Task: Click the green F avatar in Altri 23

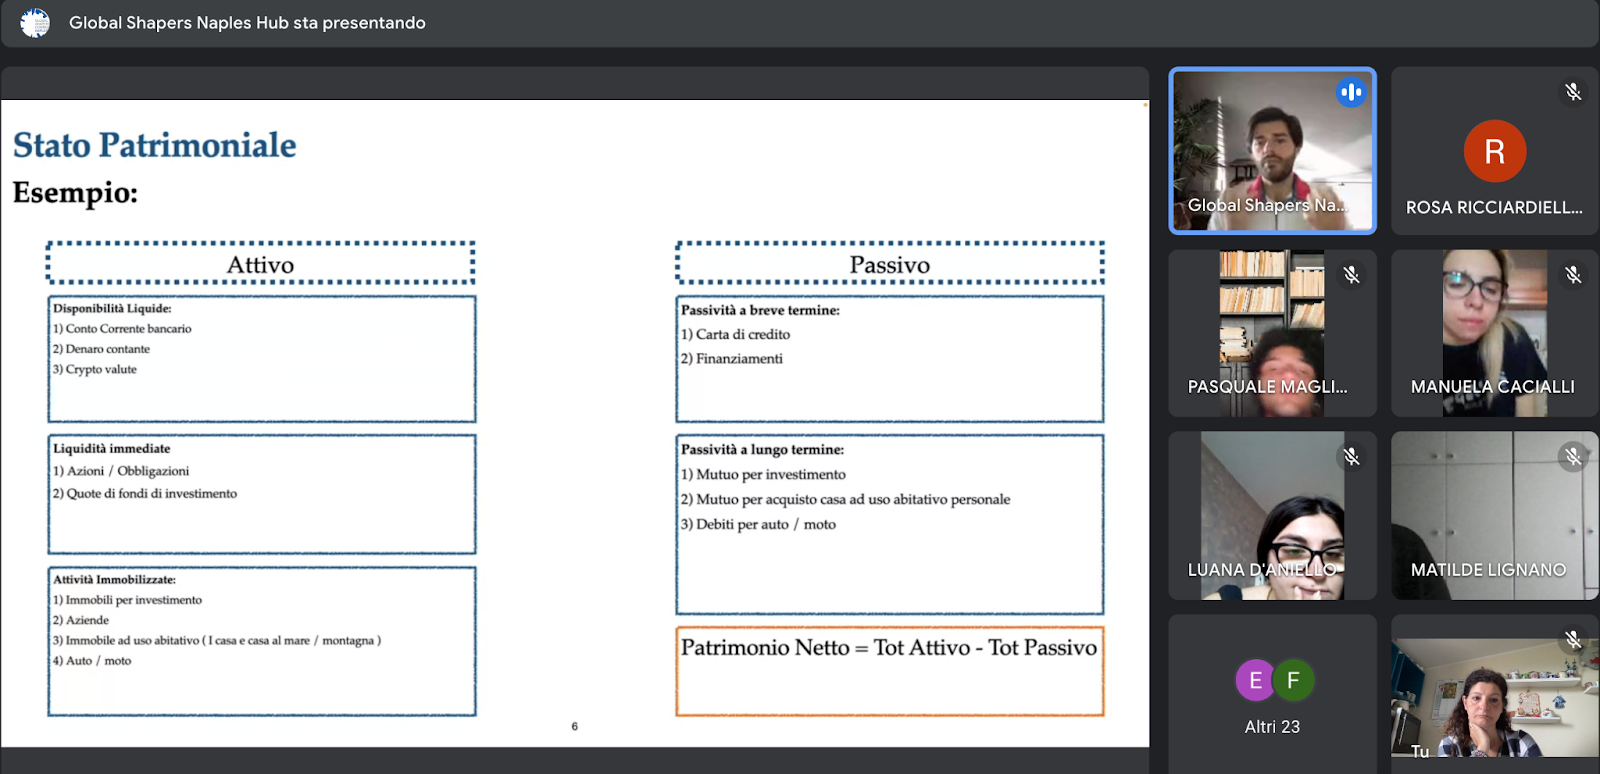Action: 1293,680
